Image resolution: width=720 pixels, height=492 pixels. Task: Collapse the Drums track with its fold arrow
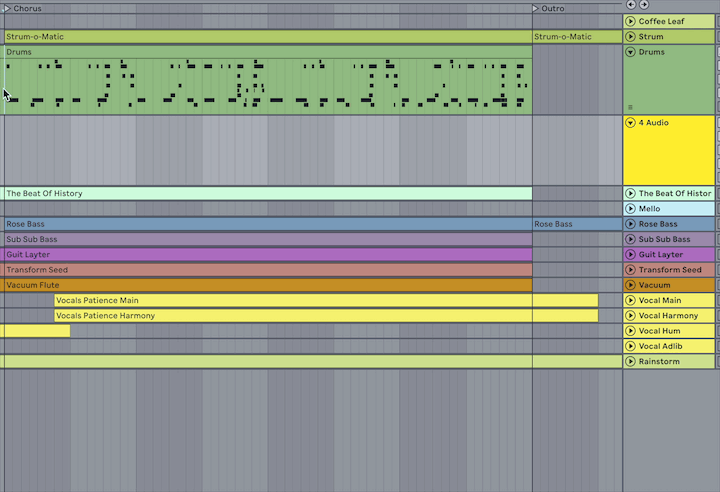click(631, 52)
